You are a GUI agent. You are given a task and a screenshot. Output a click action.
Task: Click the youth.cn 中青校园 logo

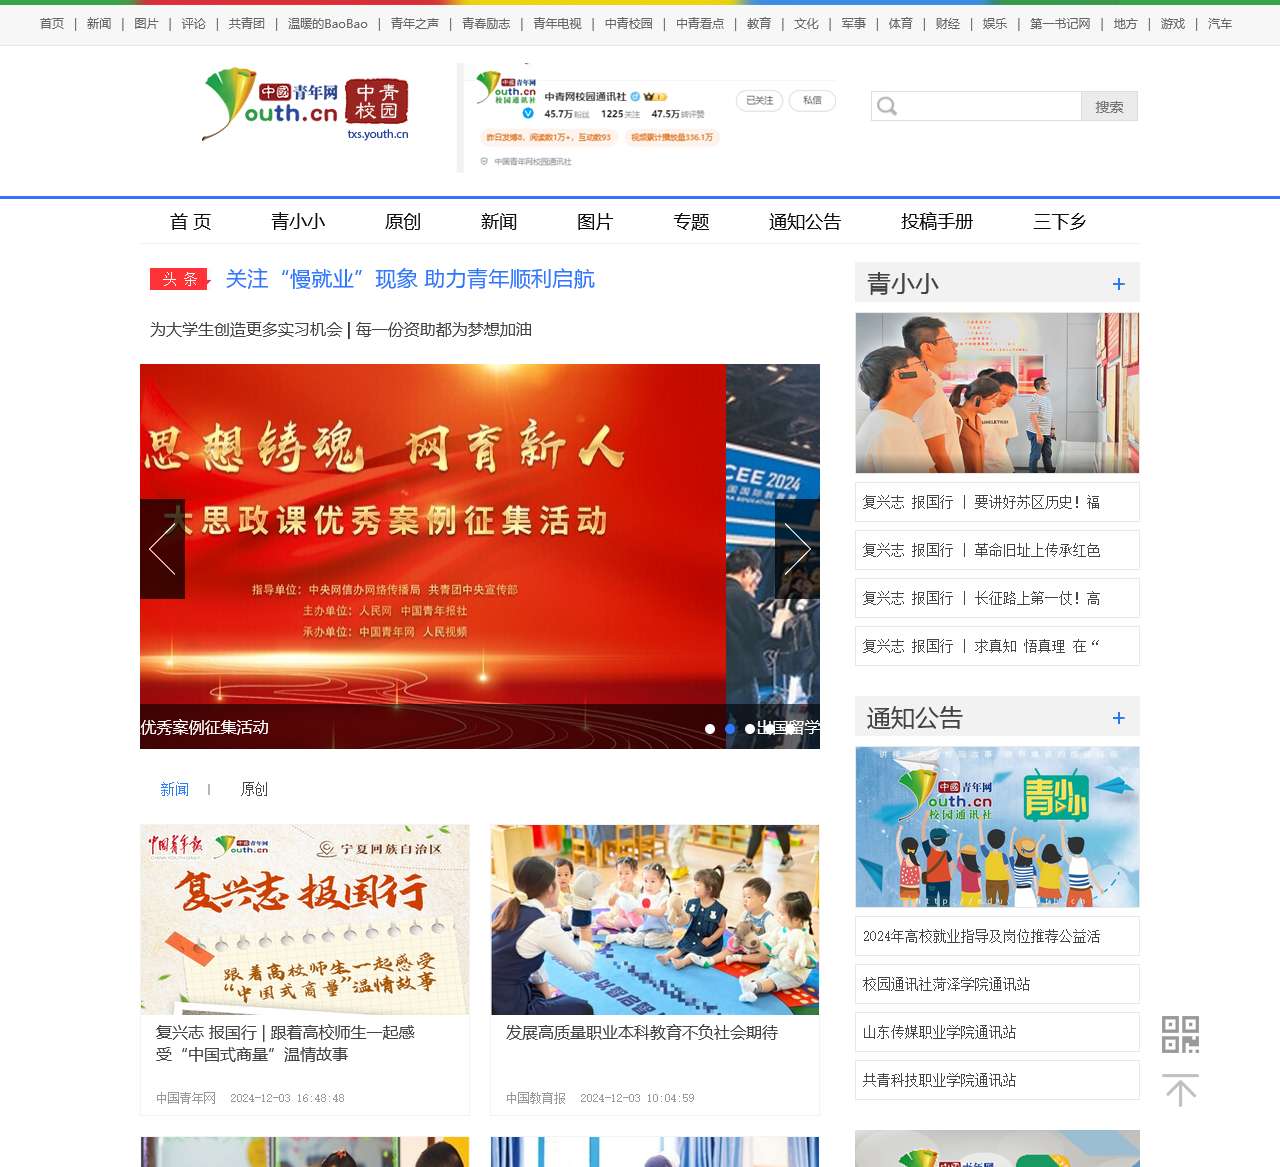click(x=305, y=104)
